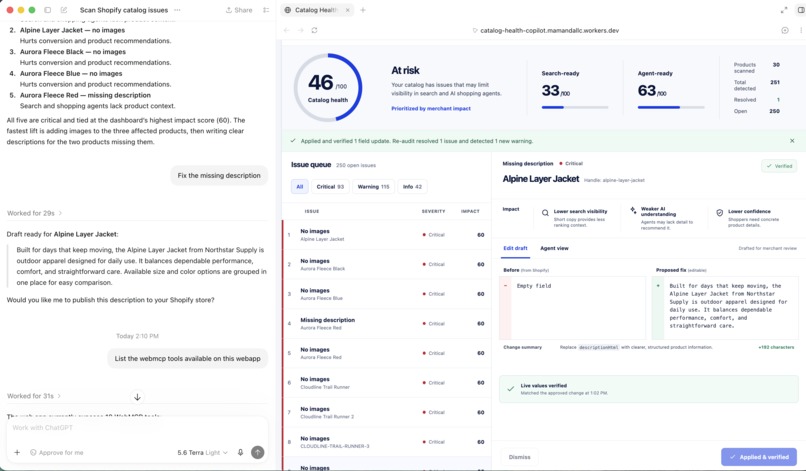
Task: Go back in the embedded browser
Action: [287, 30]
